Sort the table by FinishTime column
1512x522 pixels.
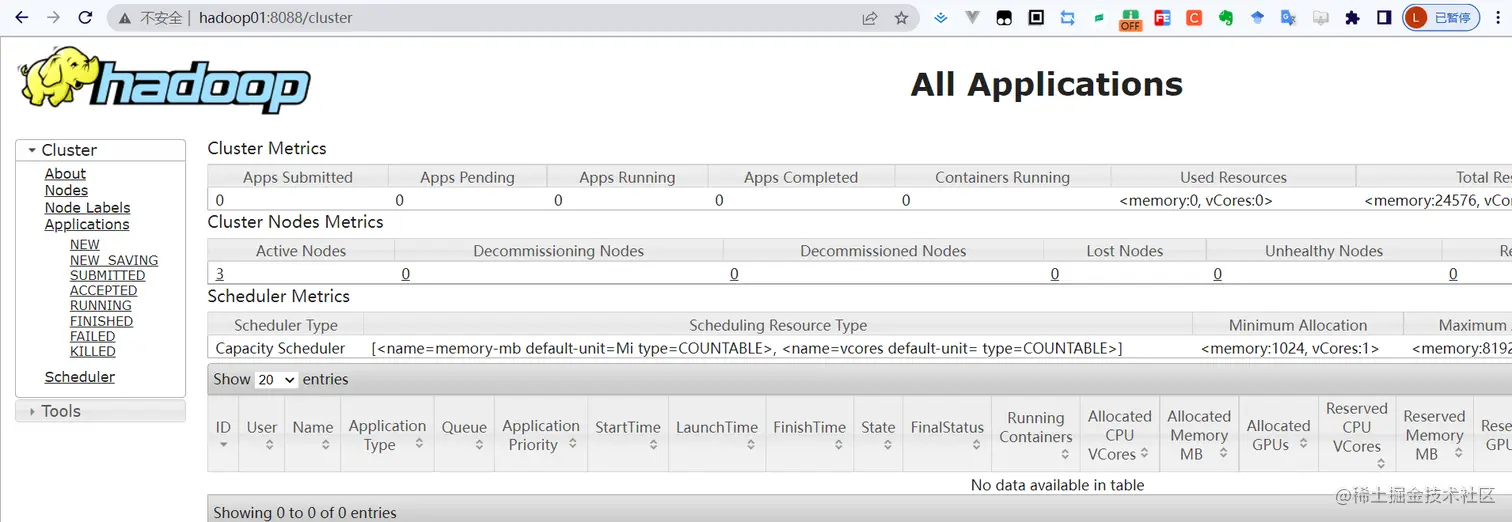[x=810, y=434]
